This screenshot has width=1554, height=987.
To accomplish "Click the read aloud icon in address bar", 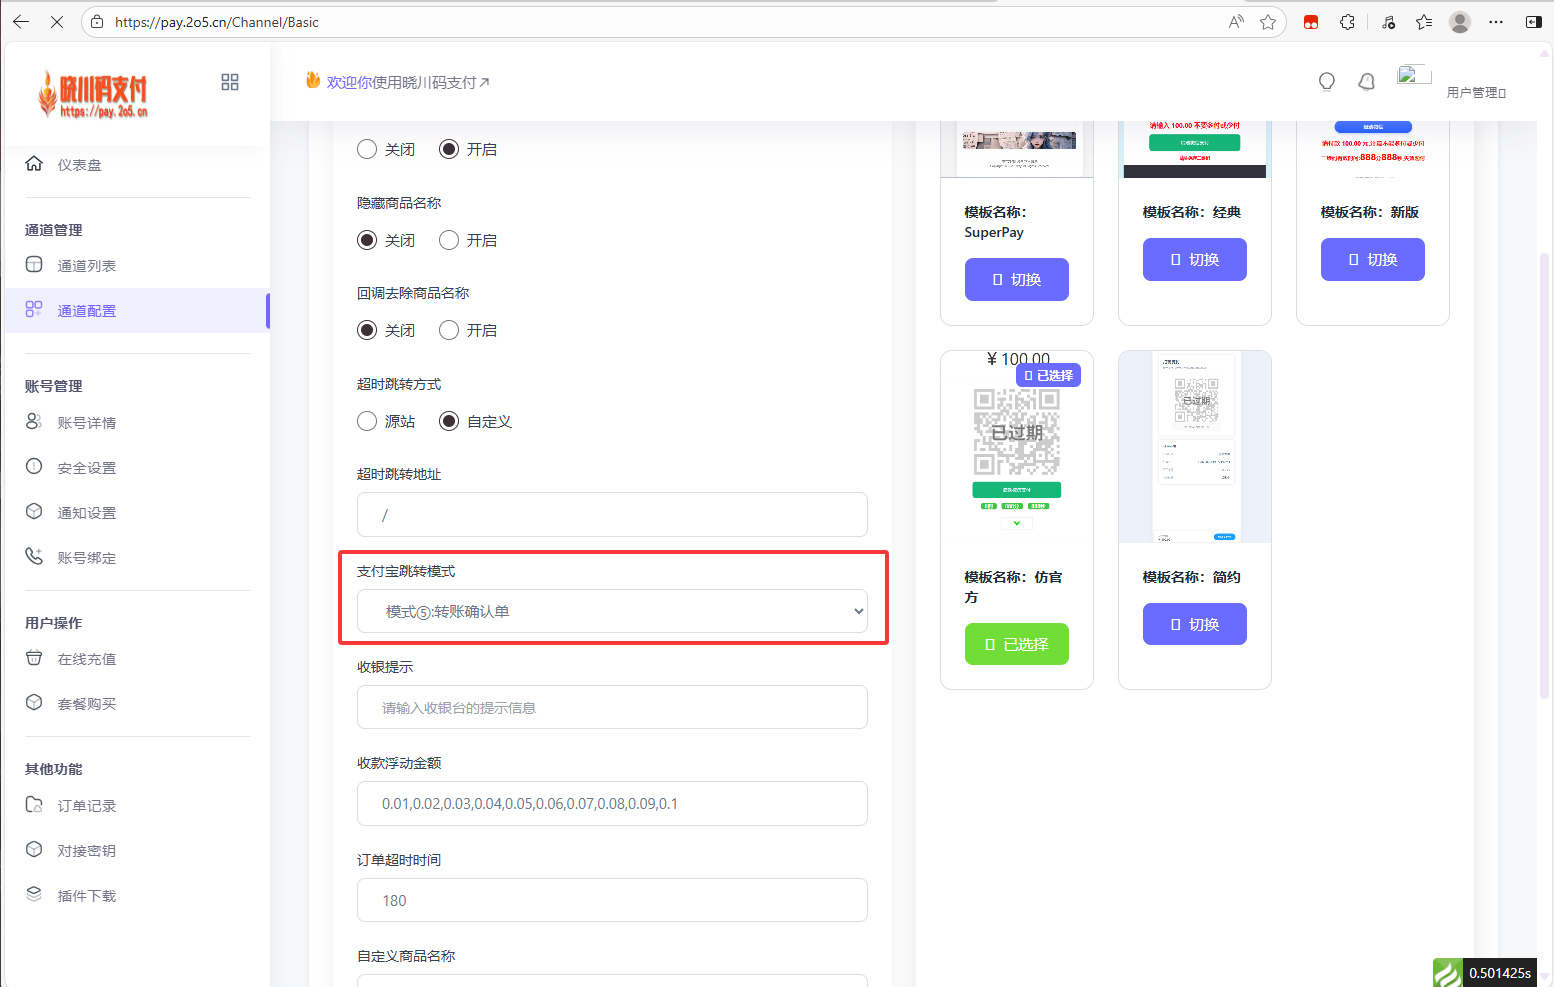I will (1237, 22).
